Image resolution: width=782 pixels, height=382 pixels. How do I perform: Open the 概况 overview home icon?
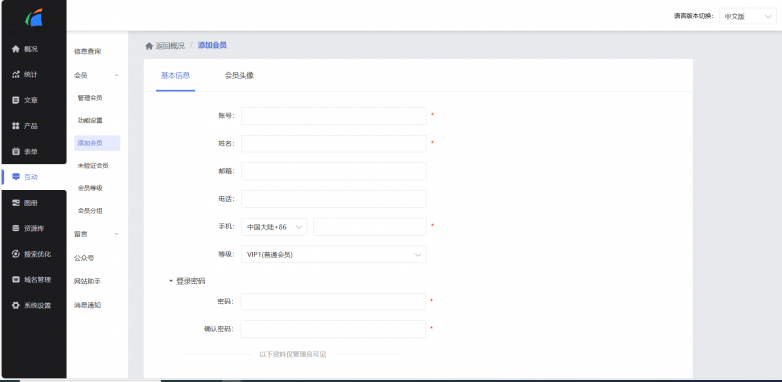point(15,49)
